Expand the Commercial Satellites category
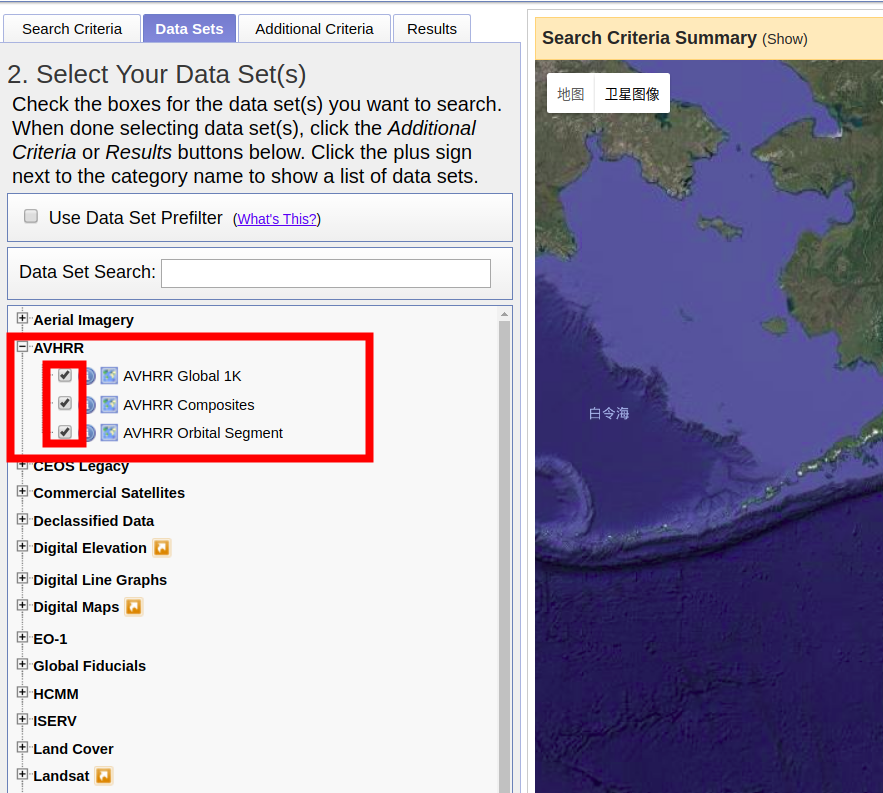883x793 pixels. pyautogui.click(x=22, y=491)
